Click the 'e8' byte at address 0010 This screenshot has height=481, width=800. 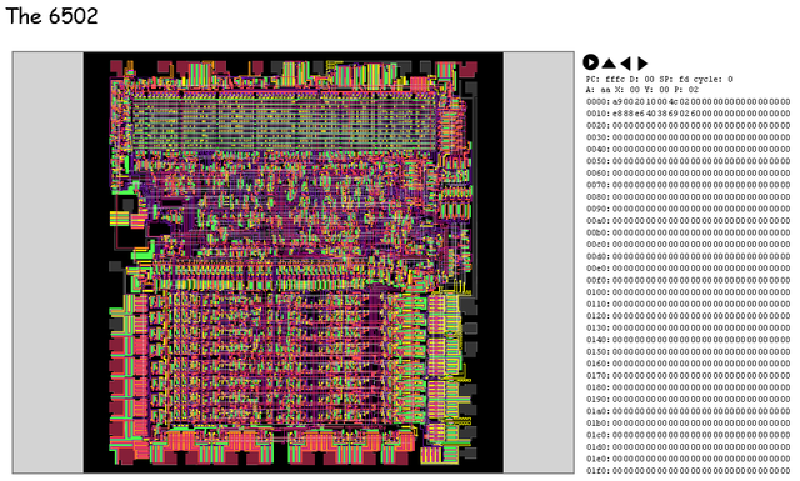[617, 114]
